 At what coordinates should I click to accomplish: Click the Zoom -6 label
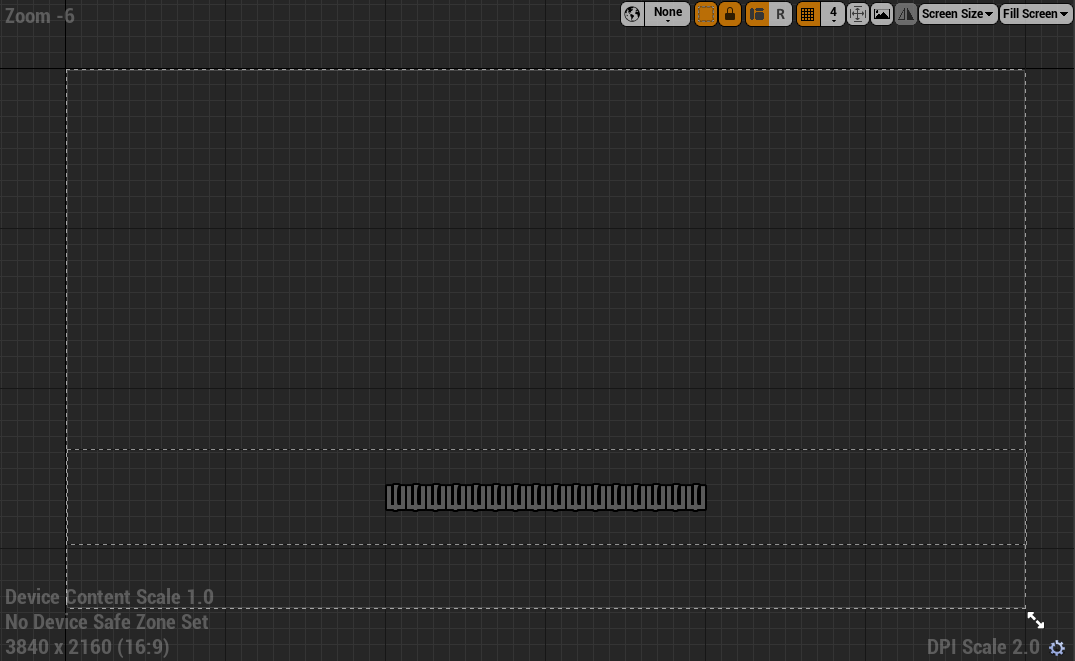click(x=40, y=16)
